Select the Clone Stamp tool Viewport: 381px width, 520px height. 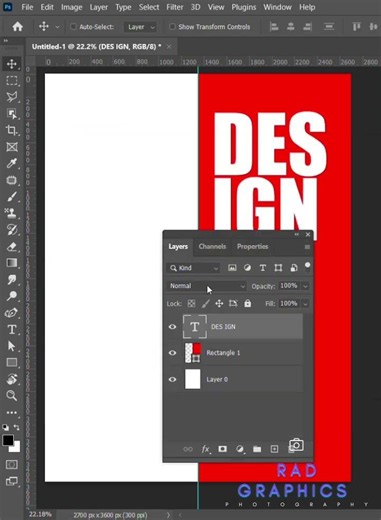(12, 213)
